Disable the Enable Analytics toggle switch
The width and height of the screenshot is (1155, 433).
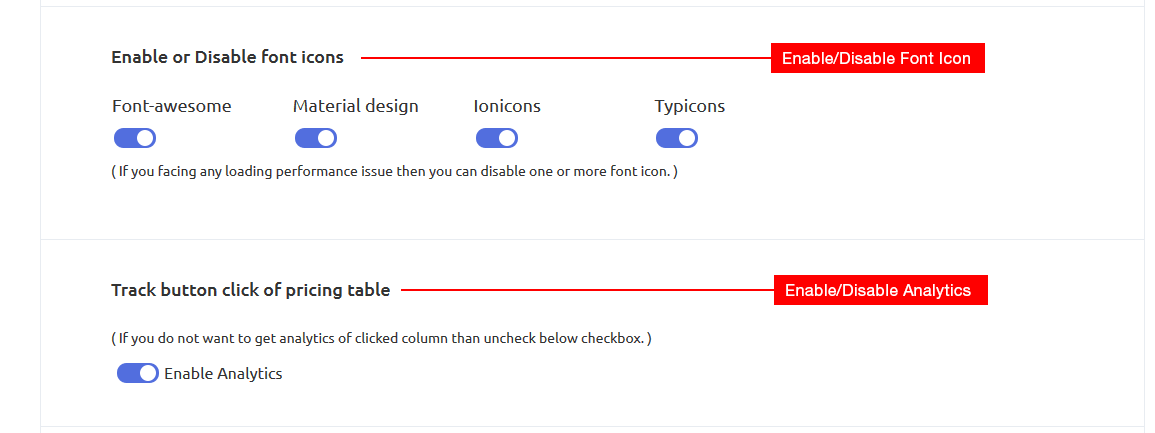click(x=138, y=373)
